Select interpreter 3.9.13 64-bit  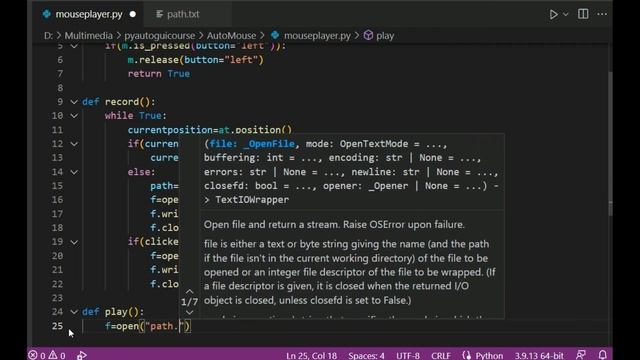click(539, 356)
